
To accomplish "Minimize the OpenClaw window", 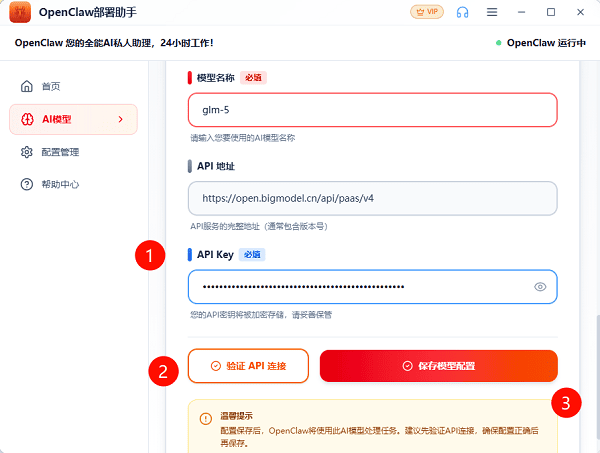I will pyautogui.click(x=521, y=12).
